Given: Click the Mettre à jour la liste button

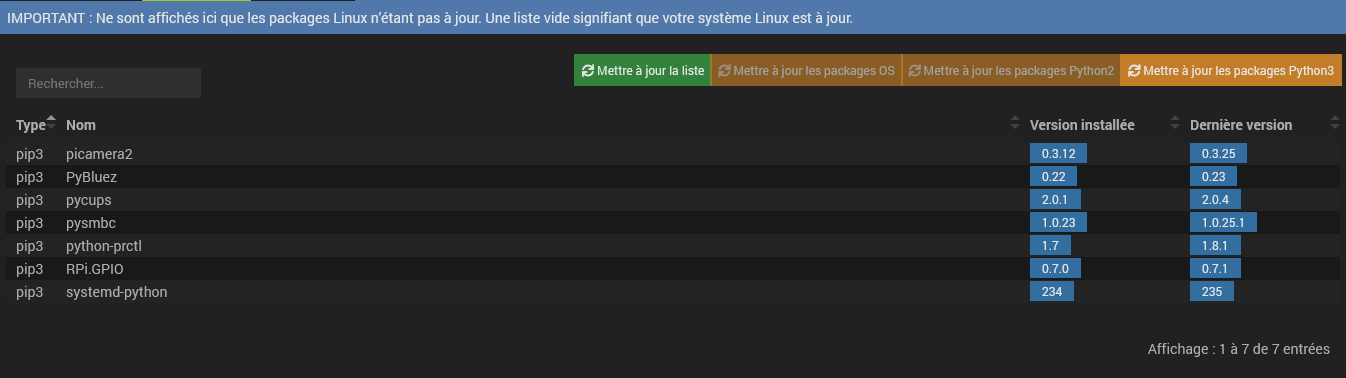Looking at the screenshot, I should tap(642, 71).
